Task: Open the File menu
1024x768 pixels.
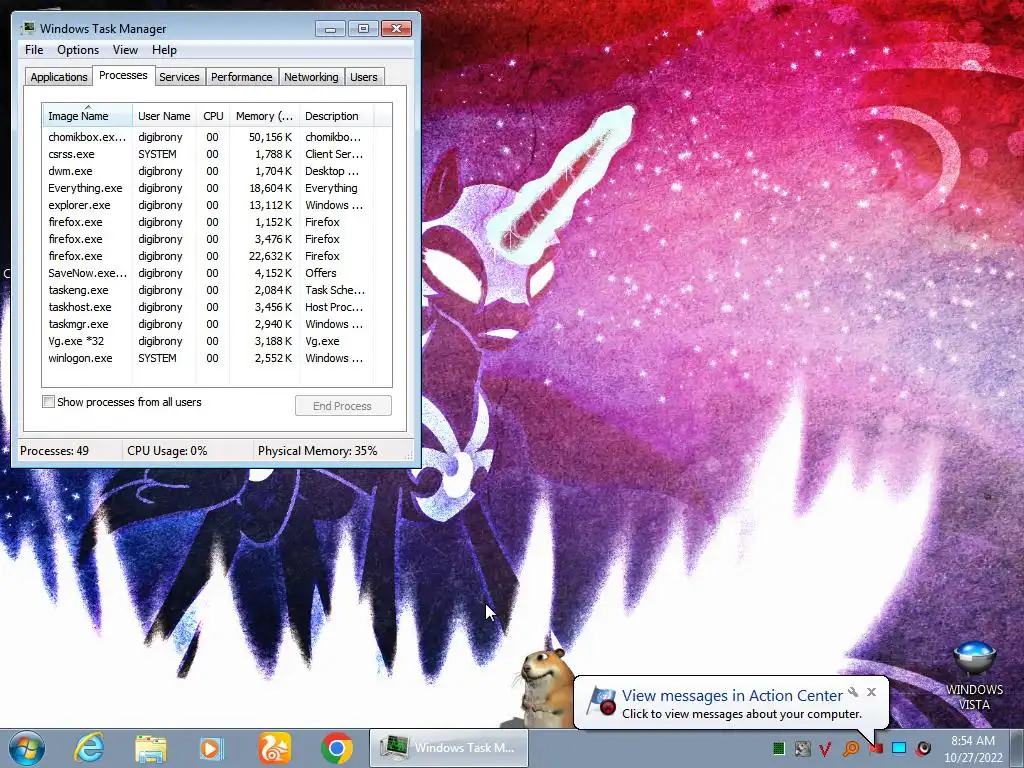Action: [34, 50]
